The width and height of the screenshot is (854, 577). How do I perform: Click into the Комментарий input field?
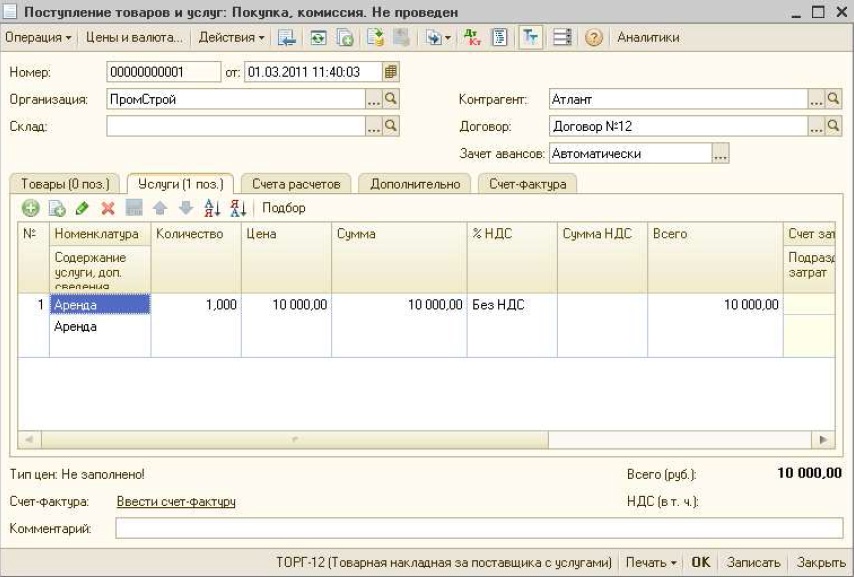478,528
